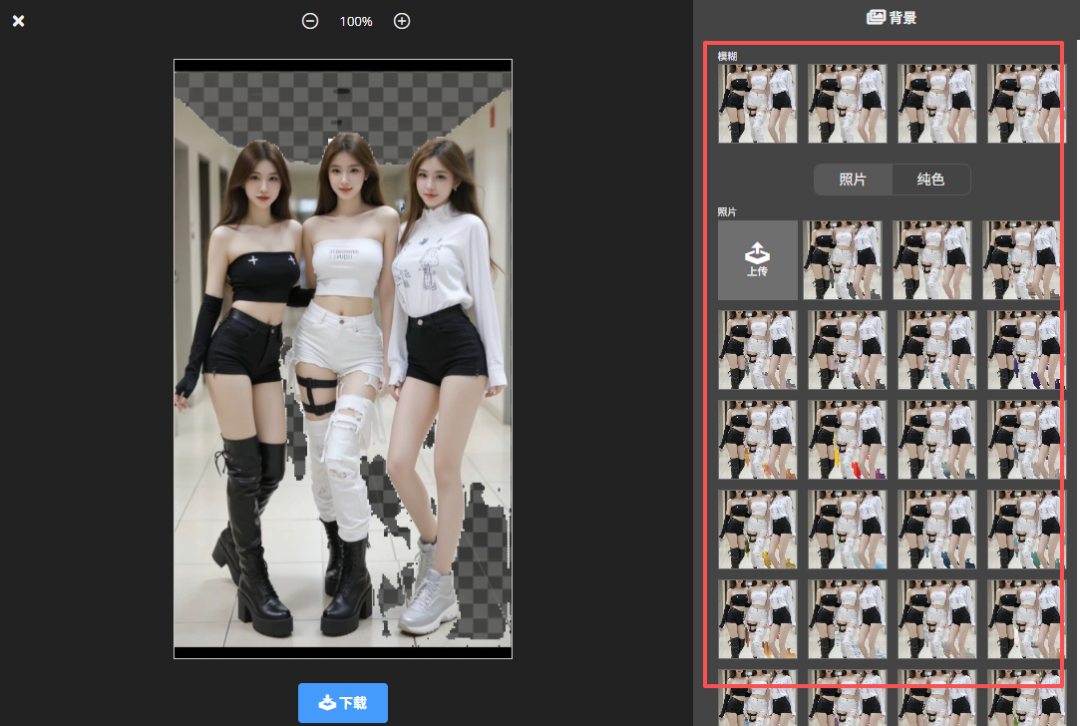1080x726 pixels.
Task: Click the 照片 section label above upload
Action: (x=727, y=211)
